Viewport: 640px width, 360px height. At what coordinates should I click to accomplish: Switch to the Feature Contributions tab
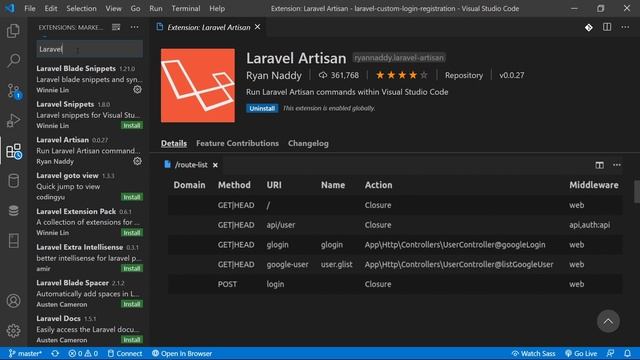237,143
